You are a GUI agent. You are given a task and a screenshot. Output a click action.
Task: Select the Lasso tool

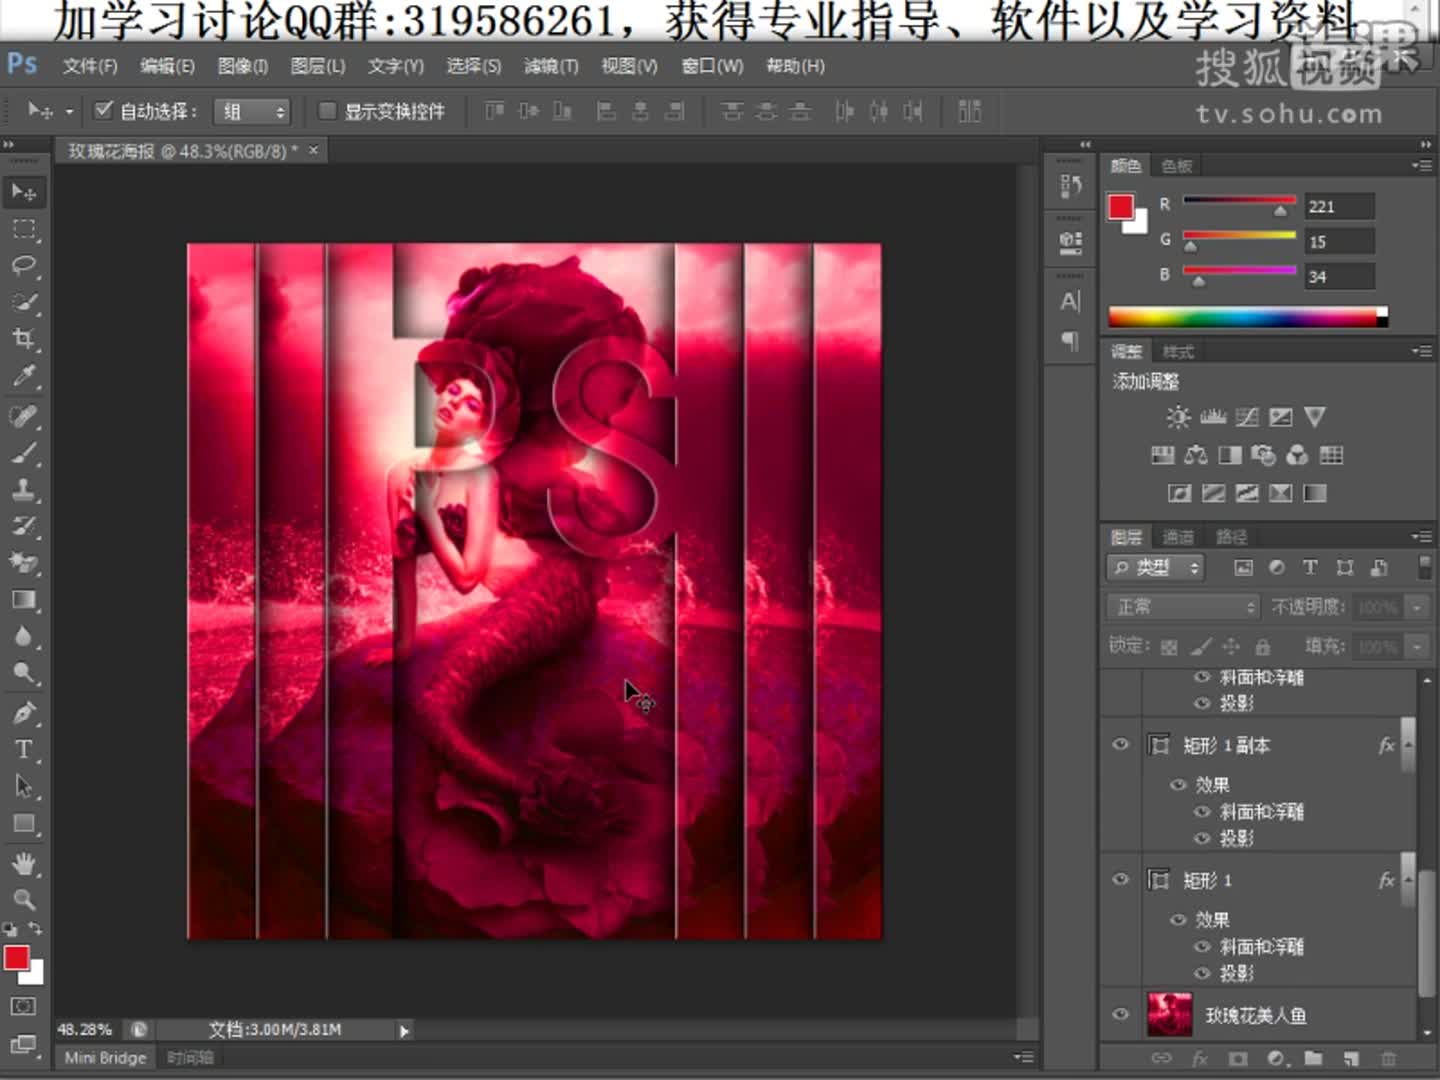23,265
